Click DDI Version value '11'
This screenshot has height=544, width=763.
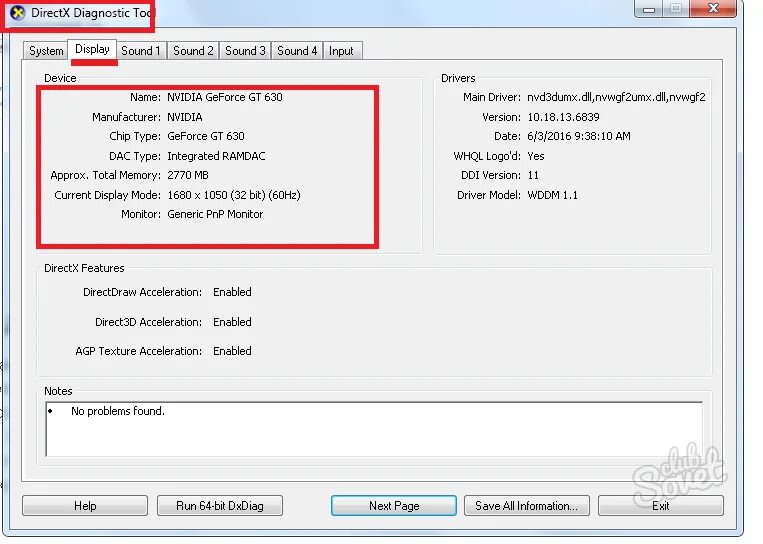(x=533, y=175)
